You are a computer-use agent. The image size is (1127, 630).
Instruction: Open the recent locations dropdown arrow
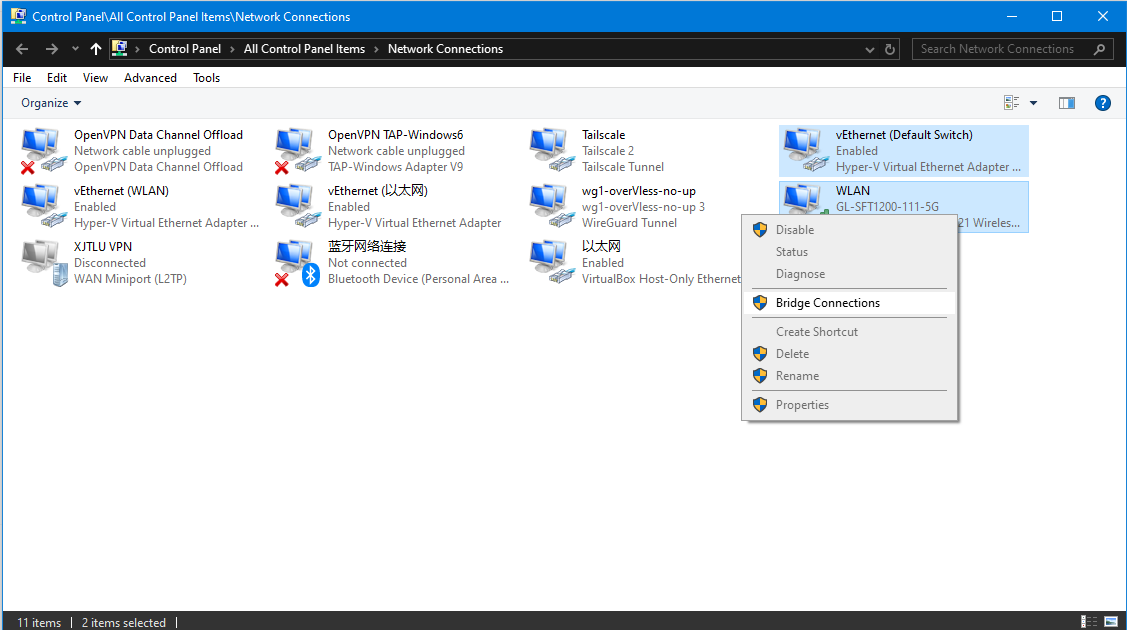tap(75, 49)
